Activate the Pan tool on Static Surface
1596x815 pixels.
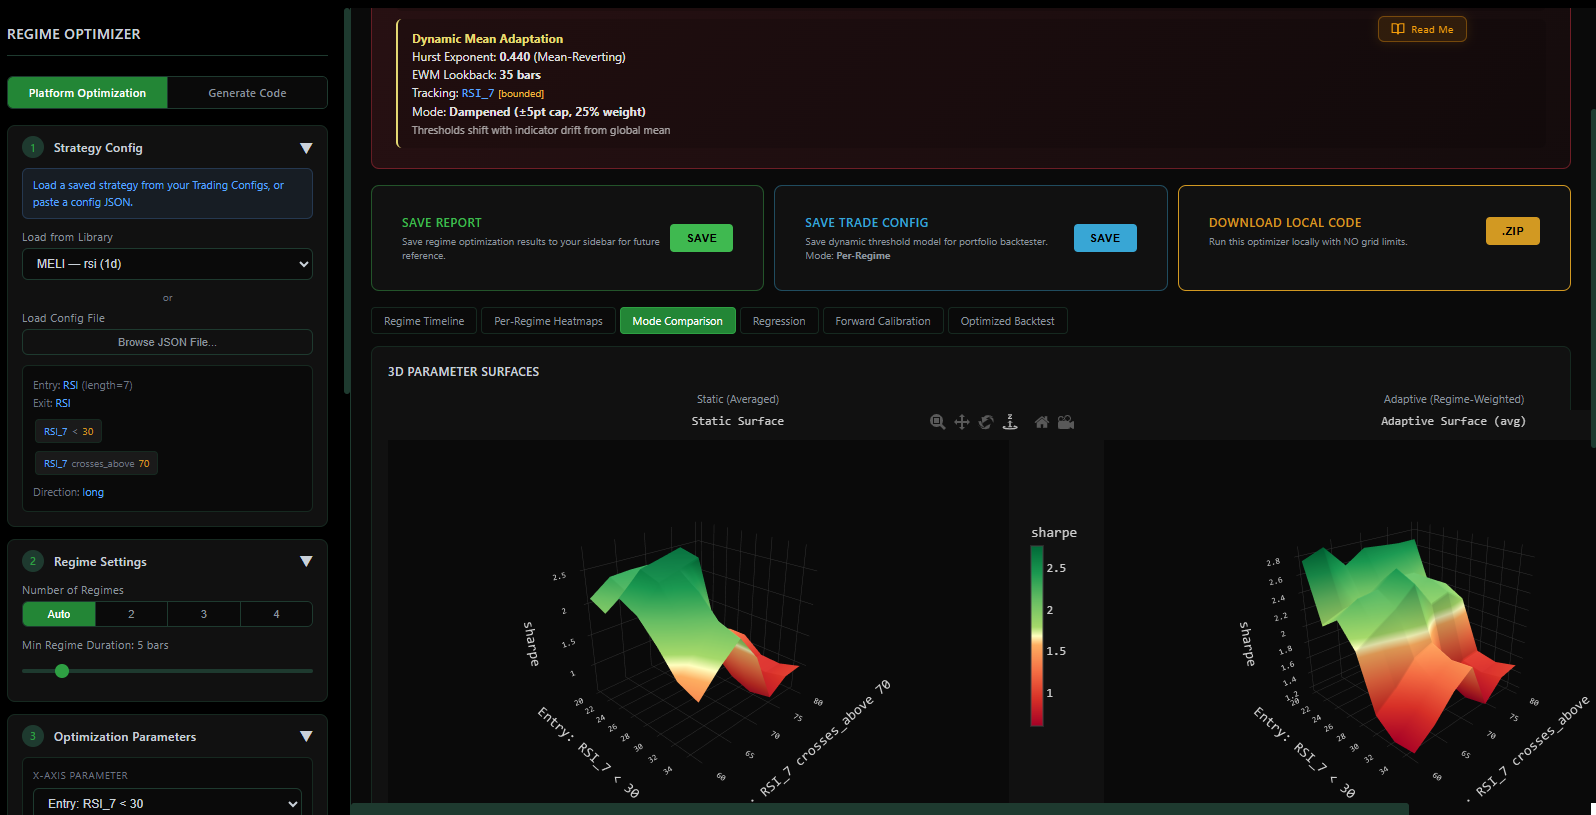[x=962, y=422]
